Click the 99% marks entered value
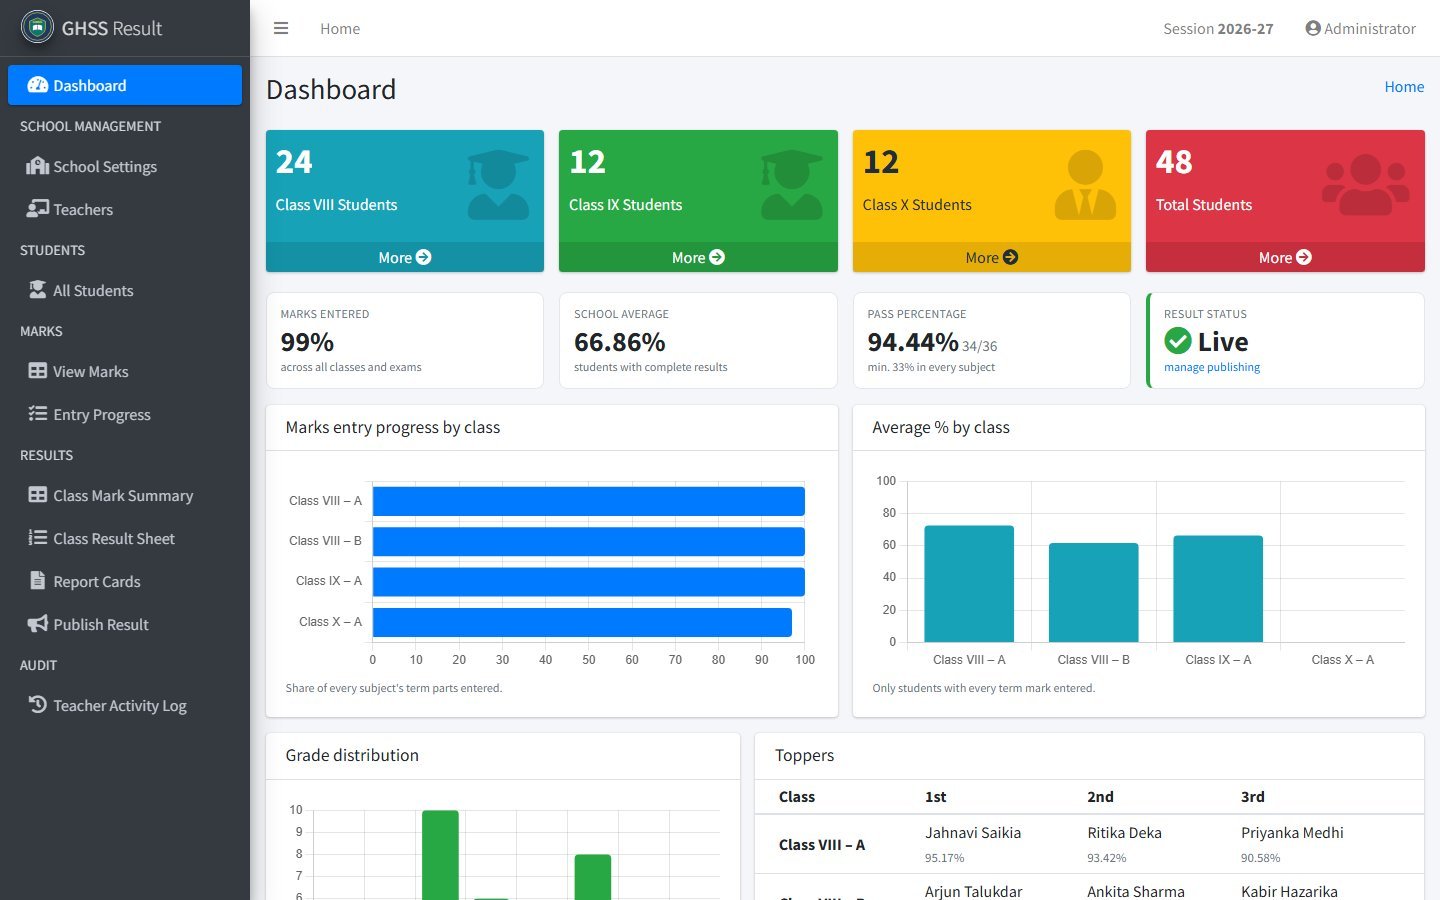The image size is (1440, 900). pos(307,342)
